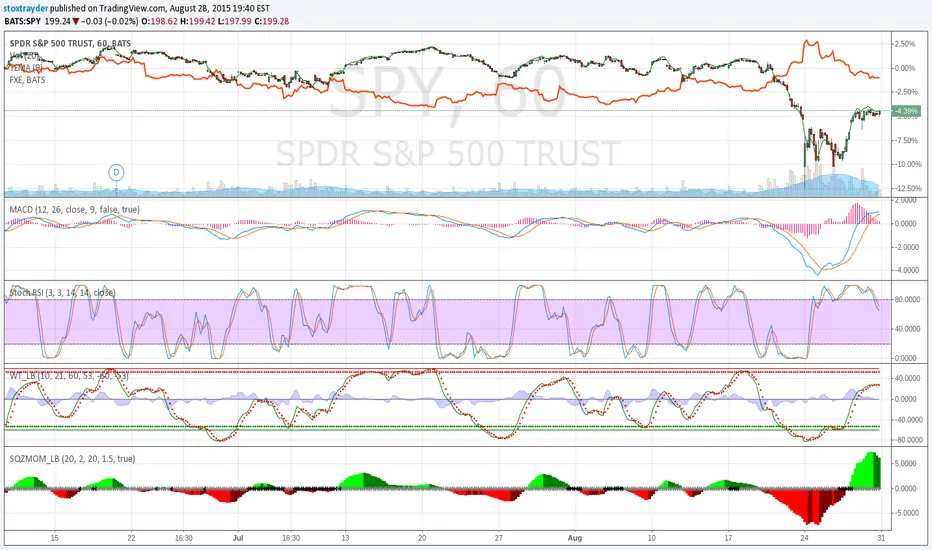This screenshot has width=932, height=550.
Task: Click the -10.00% price axis label
Action: [907, 164]
